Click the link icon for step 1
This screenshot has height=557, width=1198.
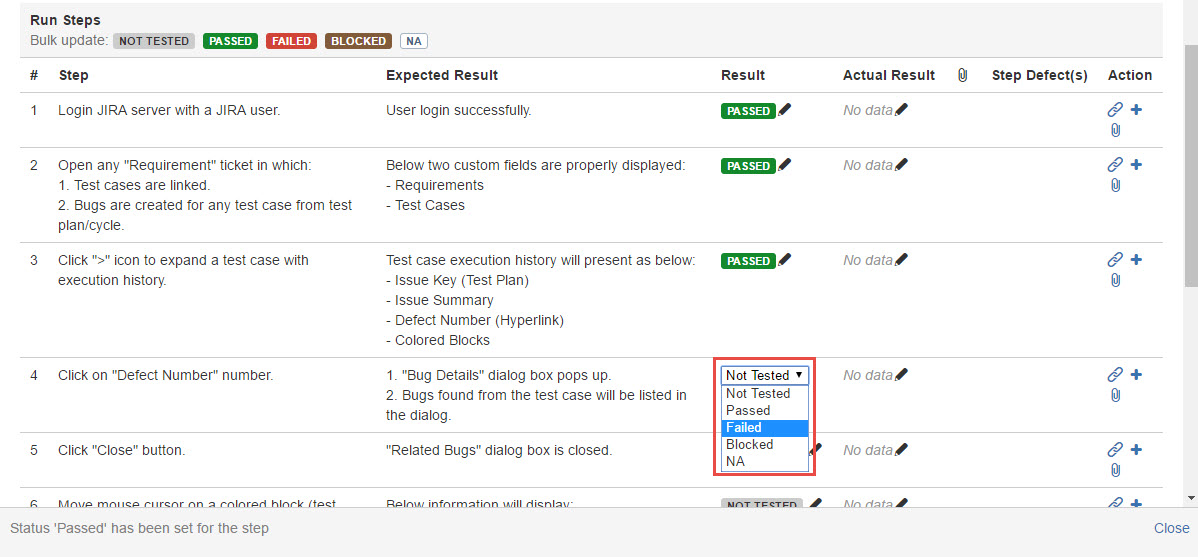coord(1115,110)
